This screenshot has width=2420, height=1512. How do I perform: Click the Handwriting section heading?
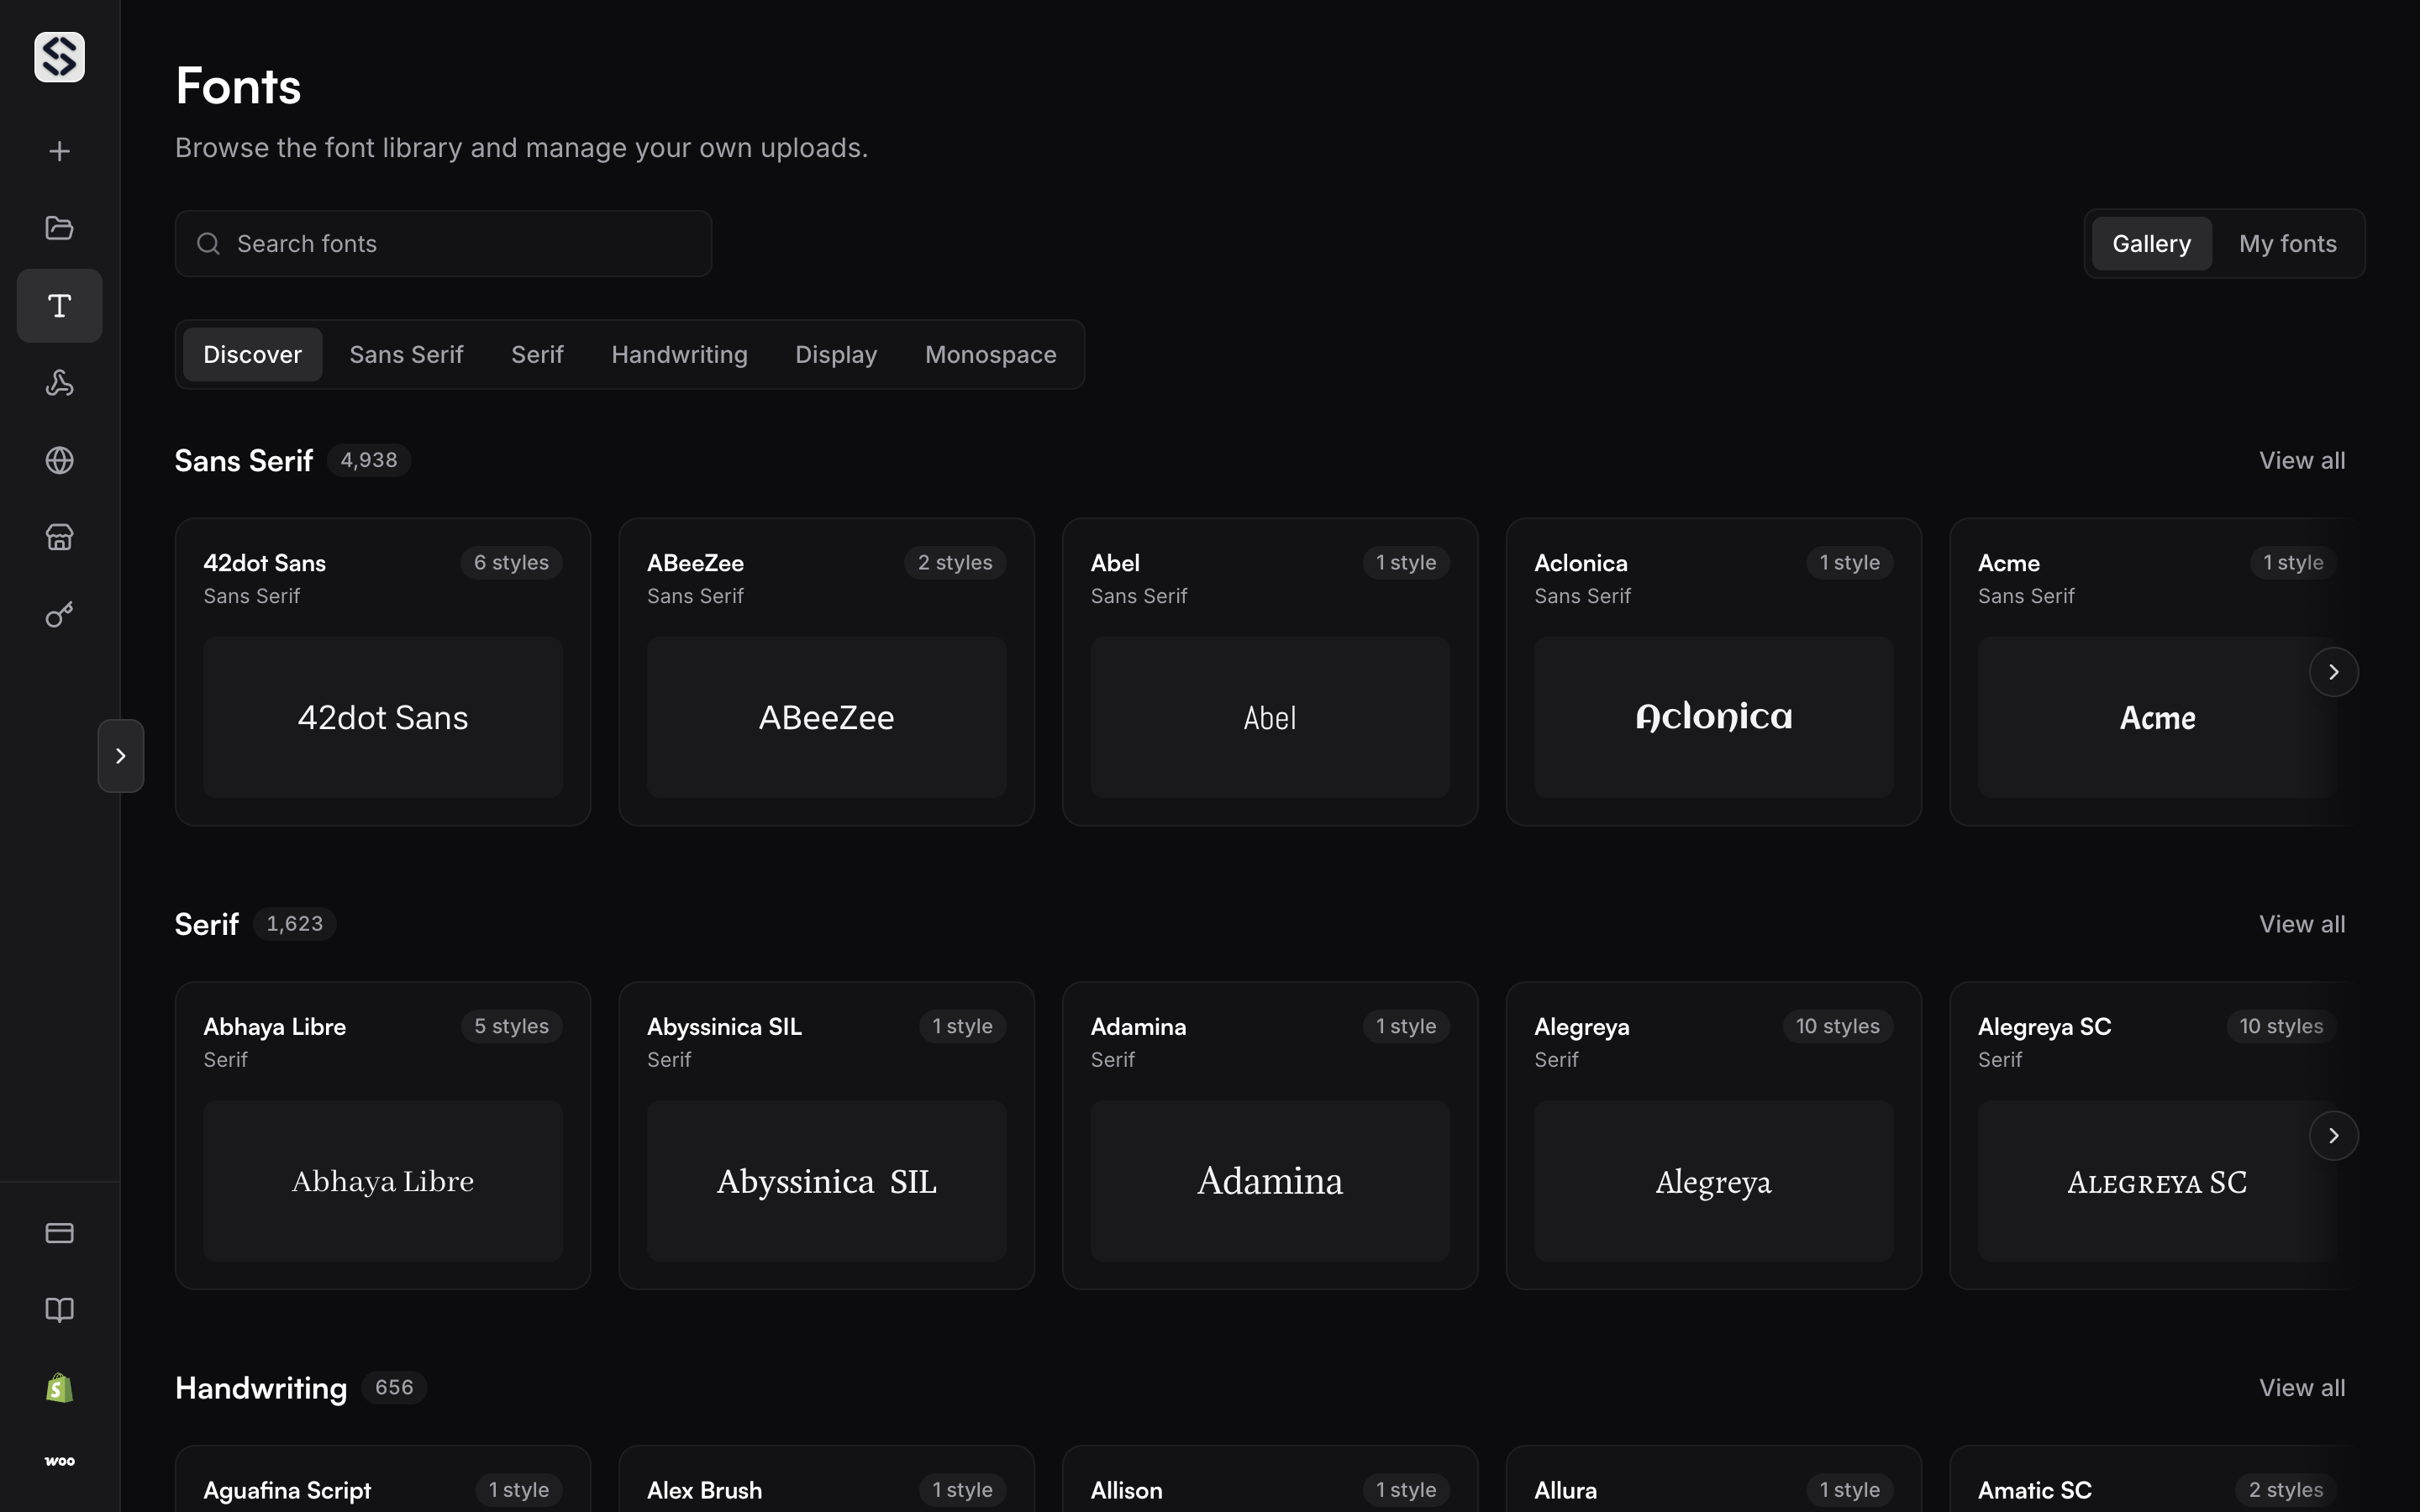(261, 1388)
